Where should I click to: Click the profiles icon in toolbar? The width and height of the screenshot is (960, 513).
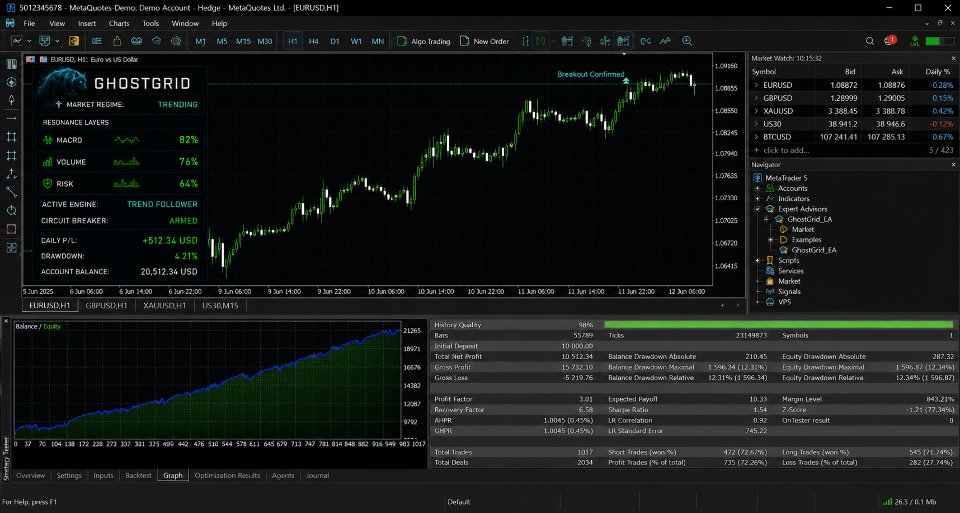[45, 41]
